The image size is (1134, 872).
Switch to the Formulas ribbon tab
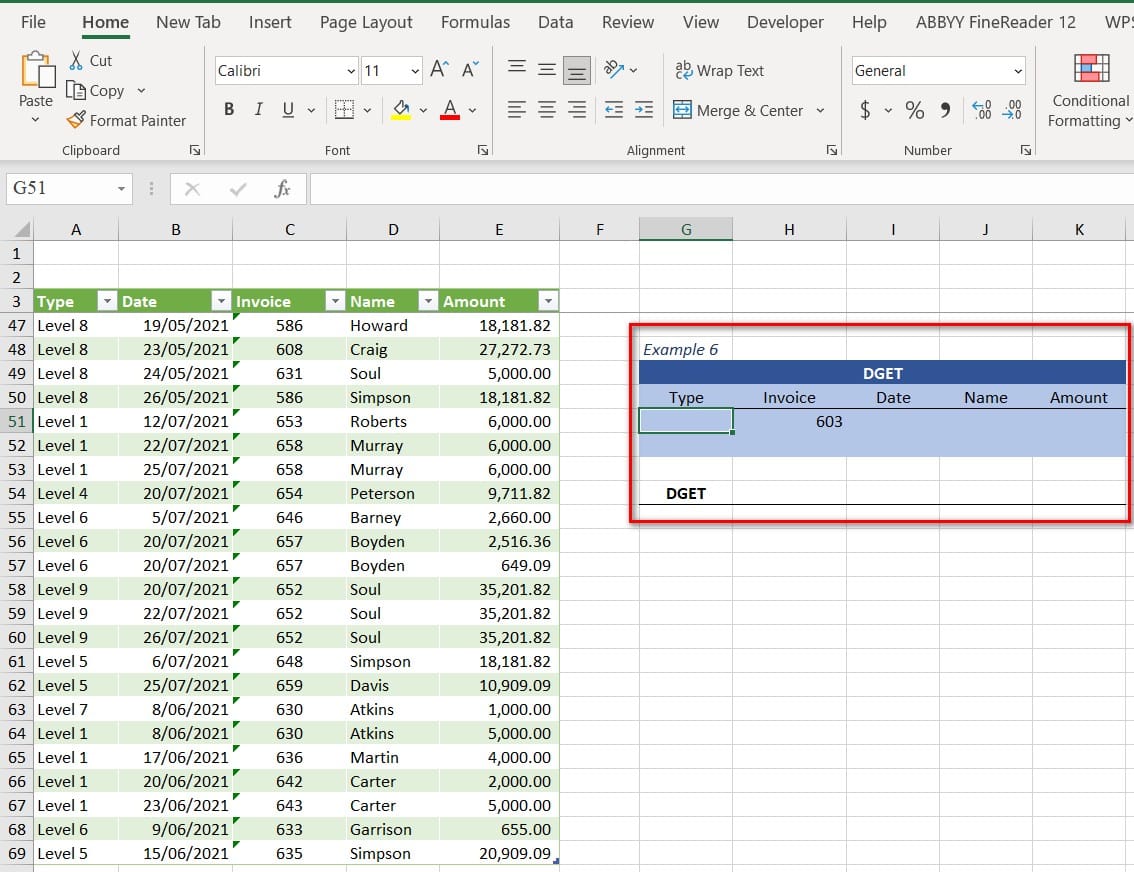[475, 22]
